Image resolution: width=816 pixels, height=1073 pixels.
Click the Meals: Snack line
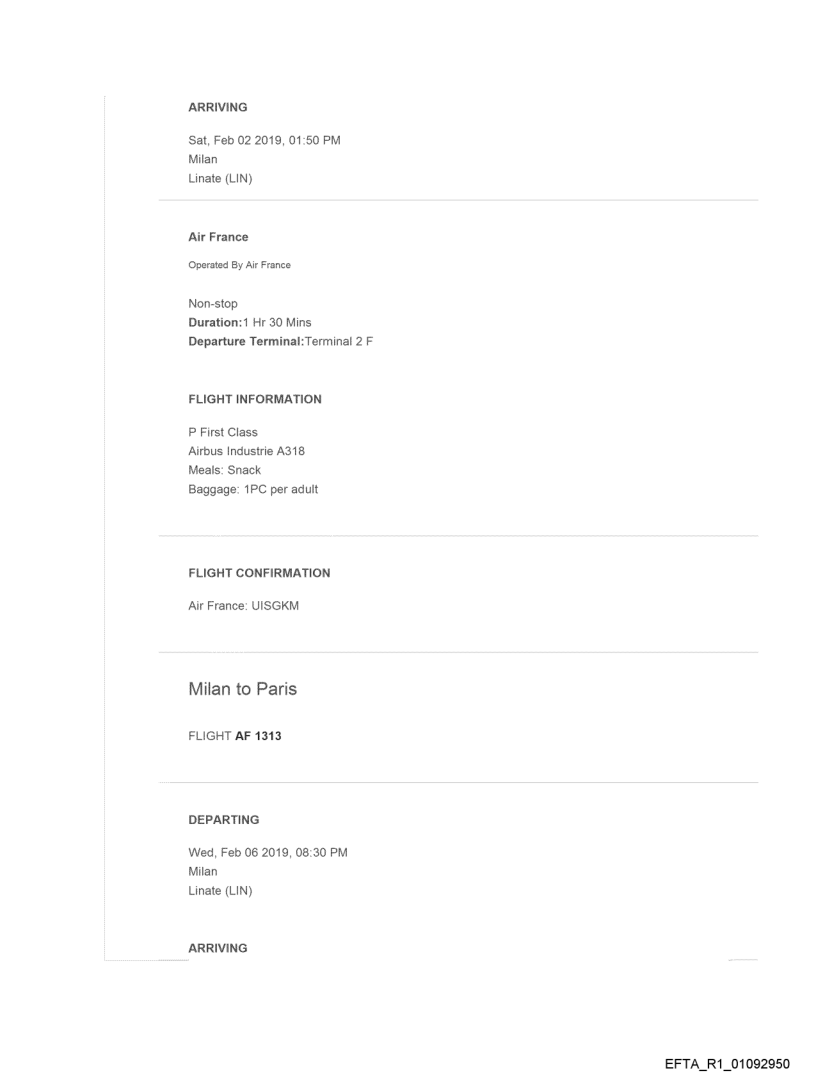(225, 470)
